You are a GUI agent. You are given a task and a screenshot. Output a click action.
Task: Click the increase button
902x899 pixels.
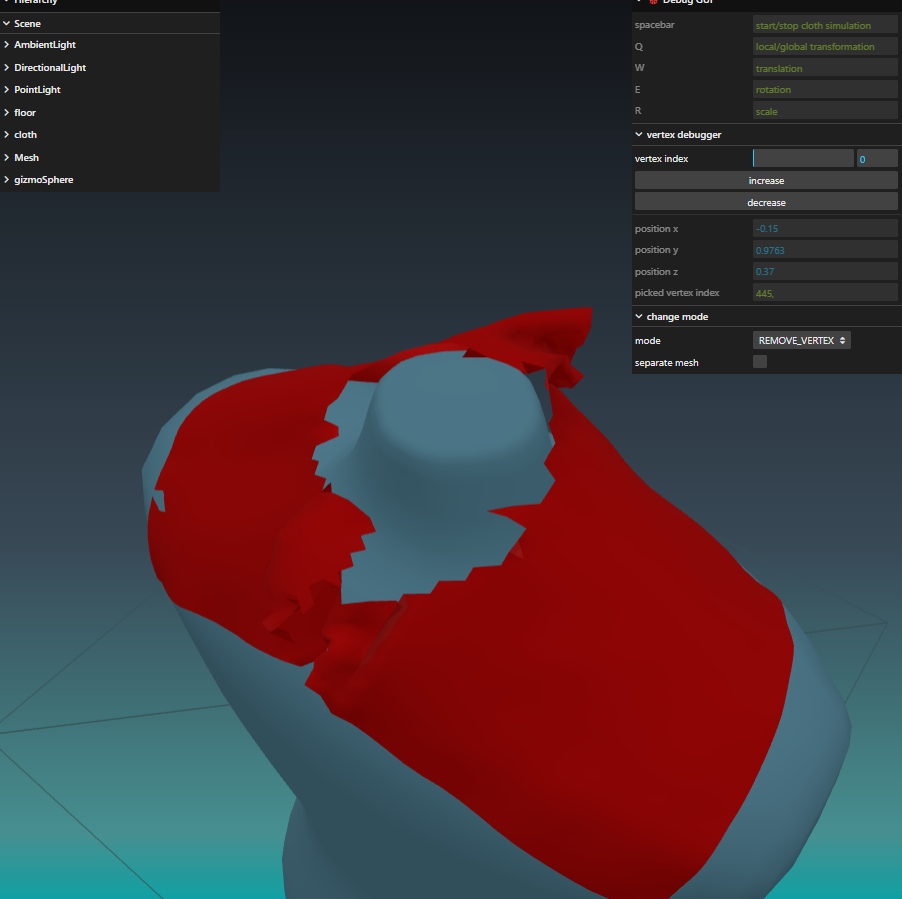pos(766,181)
